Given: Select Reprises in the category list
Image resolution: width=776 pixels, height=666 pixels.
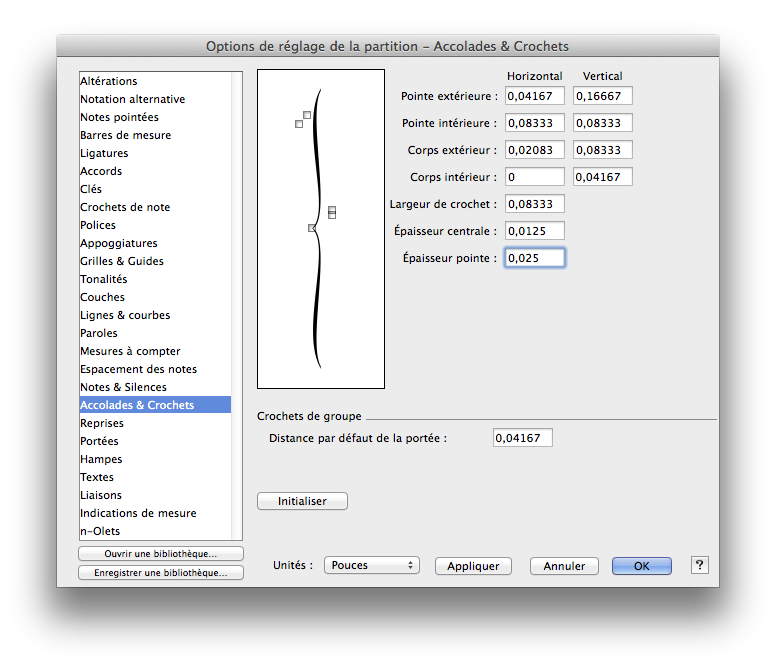Looking at the screenshot, I should click(102, 423).
